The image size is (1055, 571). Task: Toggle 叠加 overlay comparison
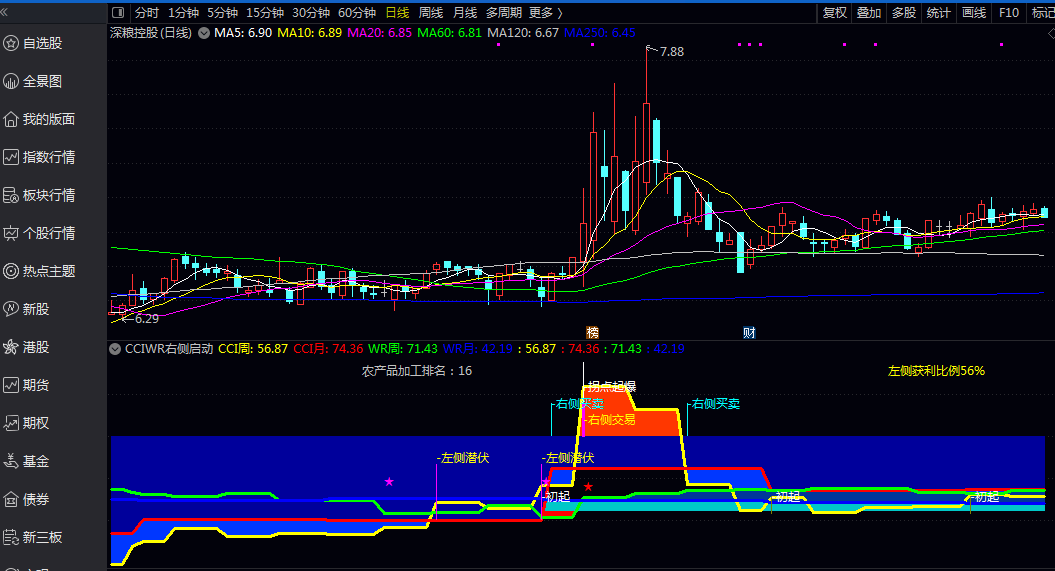click(x=869, y=13)
